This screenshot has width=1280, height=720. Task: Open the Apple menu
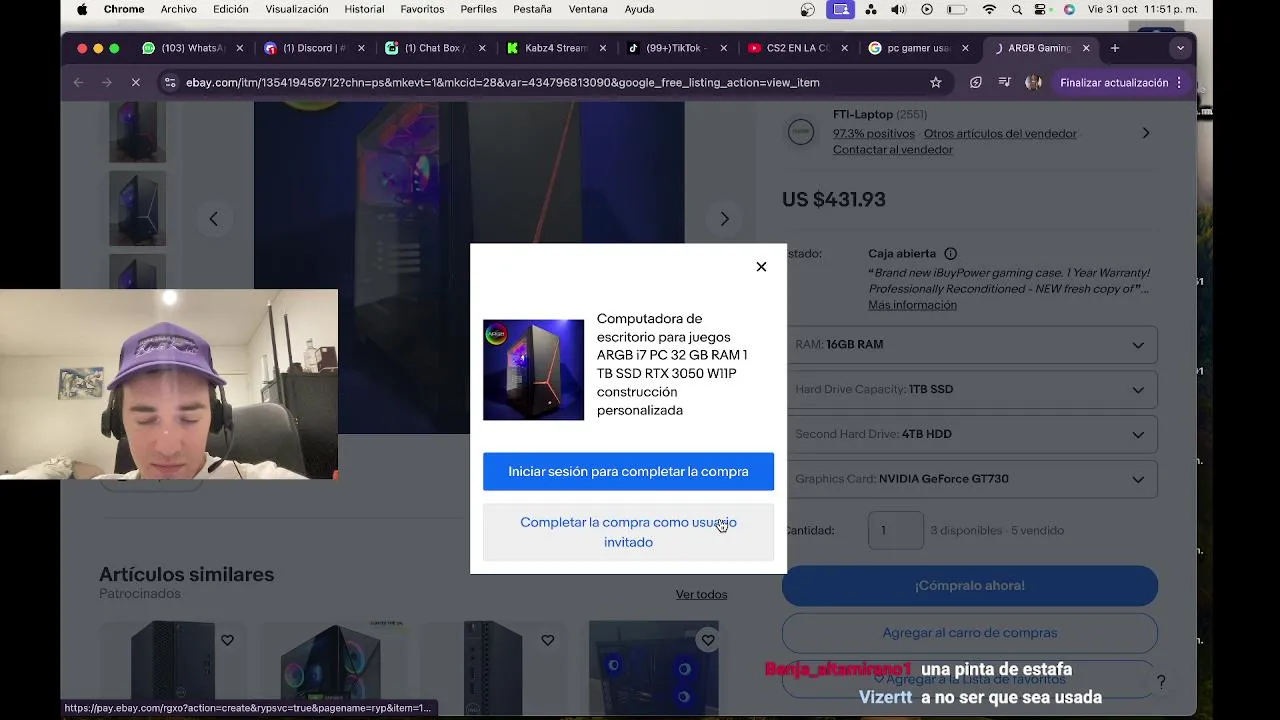pos(82,10)
